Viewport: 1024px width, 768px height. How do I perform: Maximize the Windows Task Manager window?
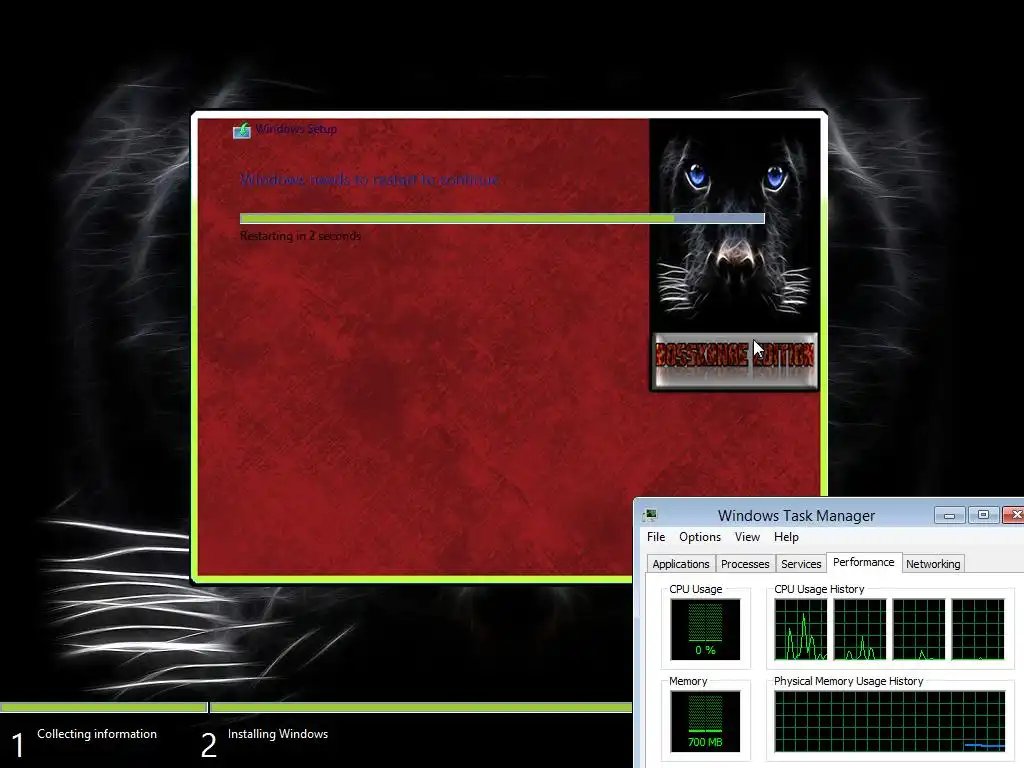[983, 515]
